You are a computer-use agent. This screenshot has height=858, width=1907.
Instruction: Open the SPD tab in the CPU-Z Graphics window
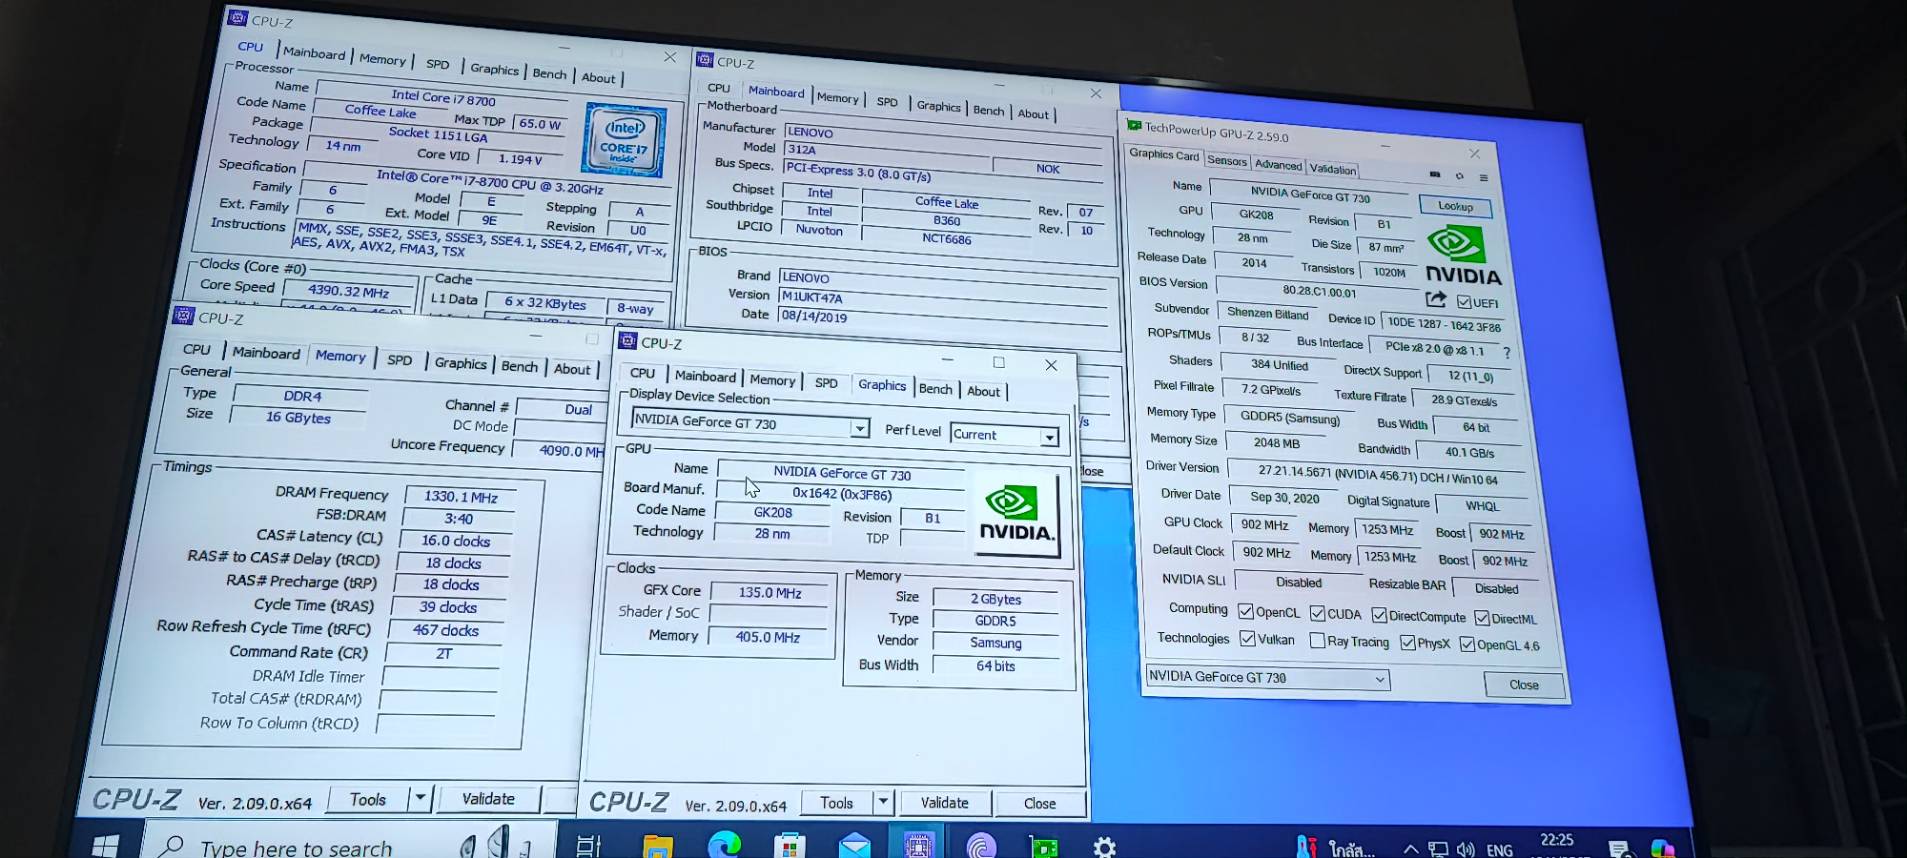click(x=826, y=382)
